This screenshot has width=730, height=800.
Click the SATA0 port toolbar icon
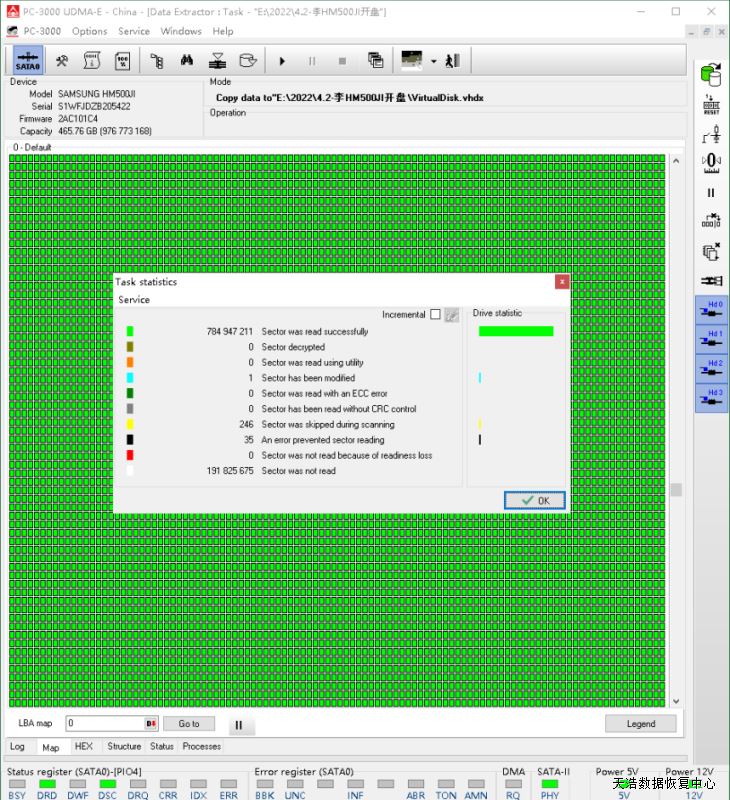point(27,60)
